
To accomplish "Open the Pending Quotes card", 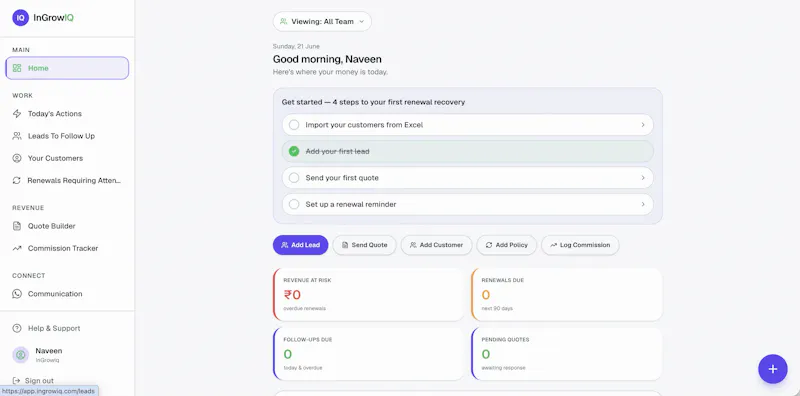I will pyautogui.click(x=567, y=354).
